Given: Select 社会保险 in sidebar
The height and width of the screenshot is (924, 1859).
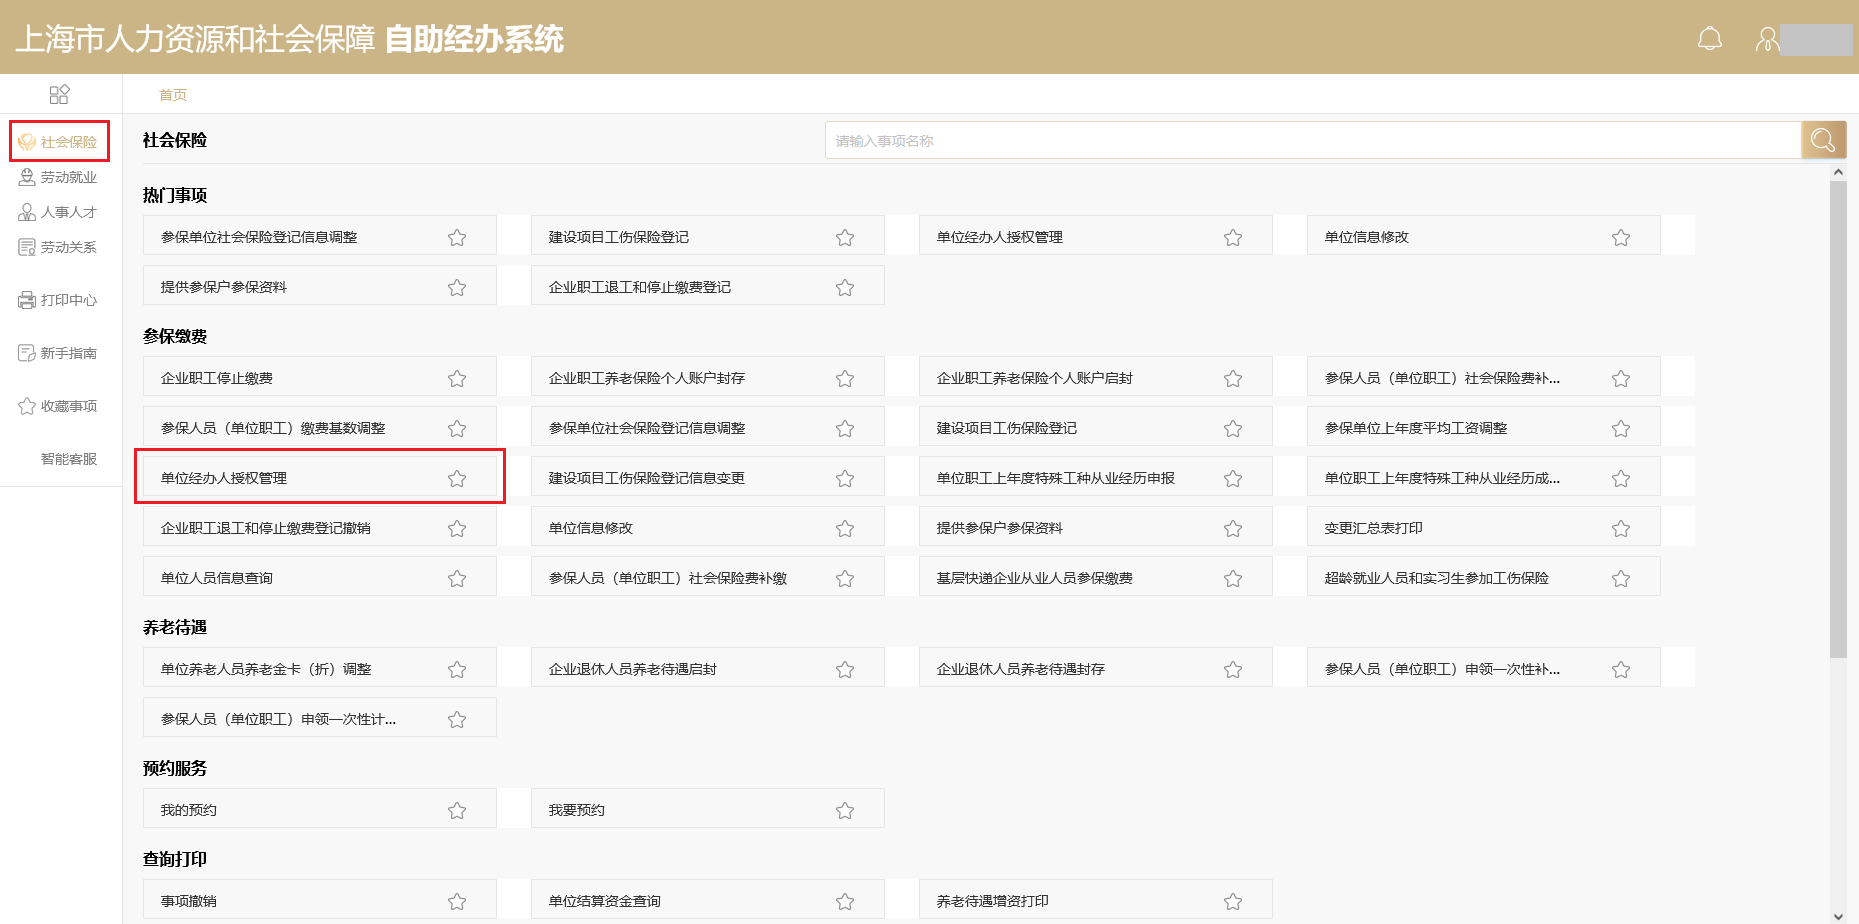Looking at the screenshot, I should [x=59, y=141].
